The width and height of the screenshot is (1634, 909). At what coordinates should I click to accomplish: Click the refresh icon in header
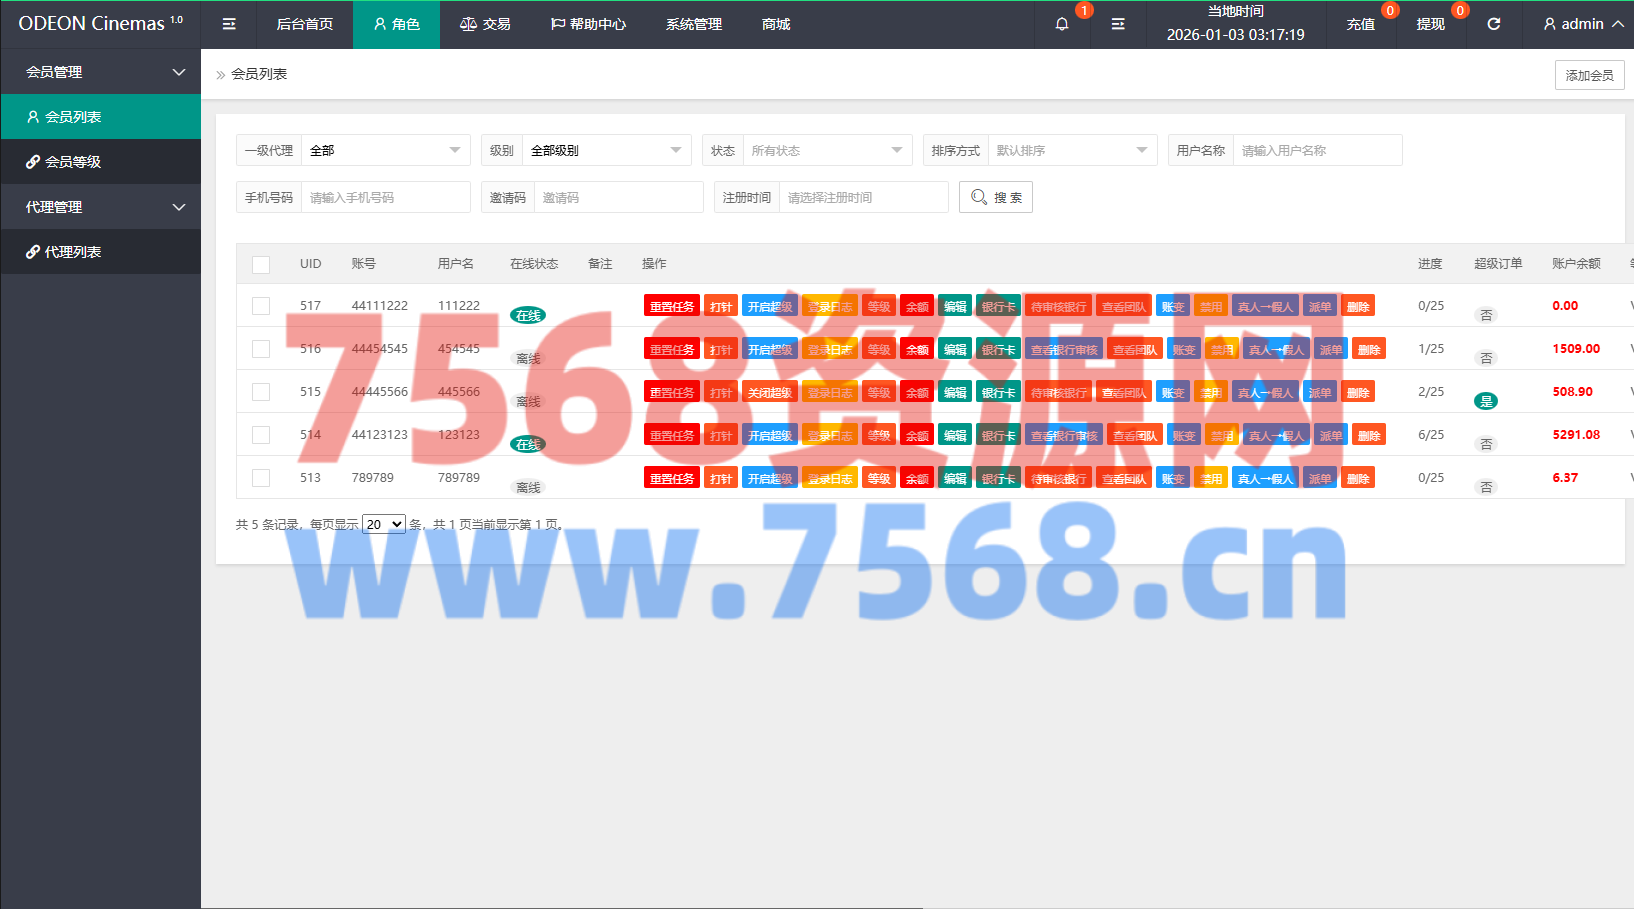(1494, 24)
